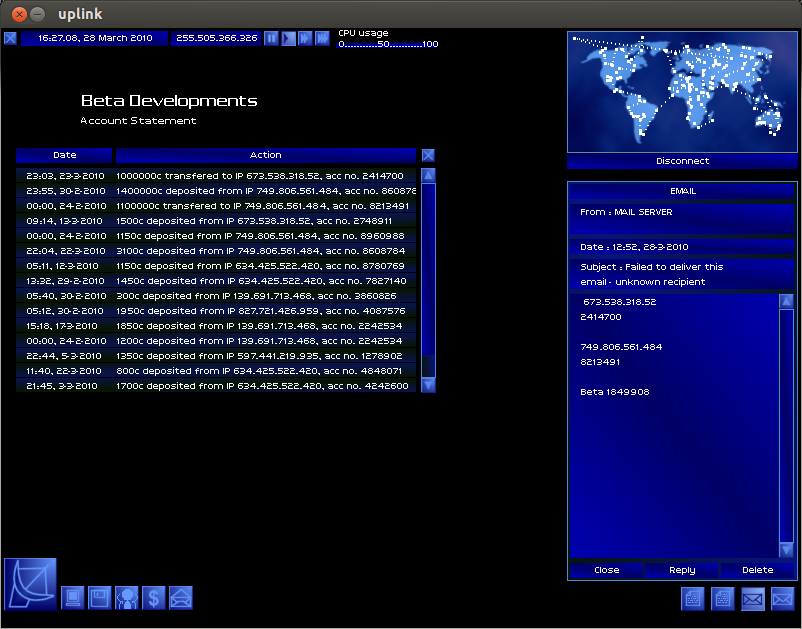Select the 1500c deposited row

click(216, 221)
